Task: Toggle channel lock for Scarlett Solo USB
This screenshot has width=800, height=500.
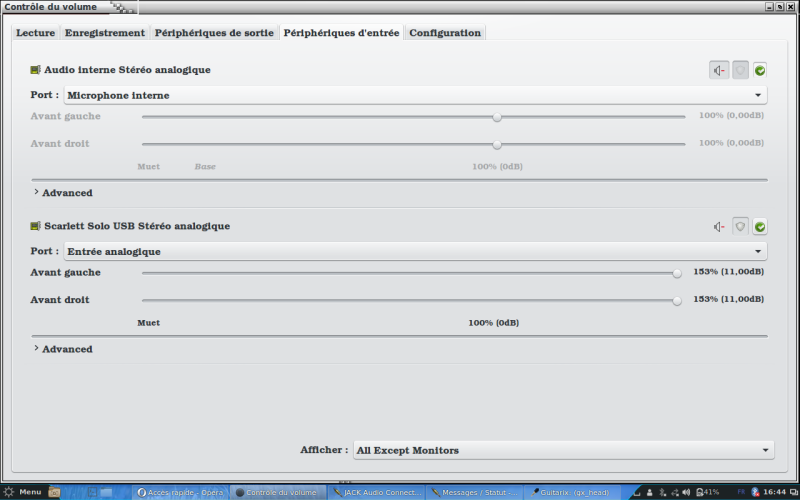Action: (x=740, y=227)
